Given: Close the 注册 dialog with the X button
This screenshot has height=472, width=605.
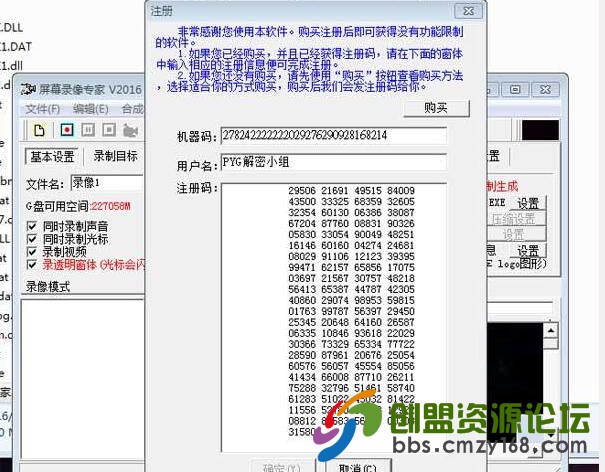Looking at the screenshot, I should click(468, 11).
